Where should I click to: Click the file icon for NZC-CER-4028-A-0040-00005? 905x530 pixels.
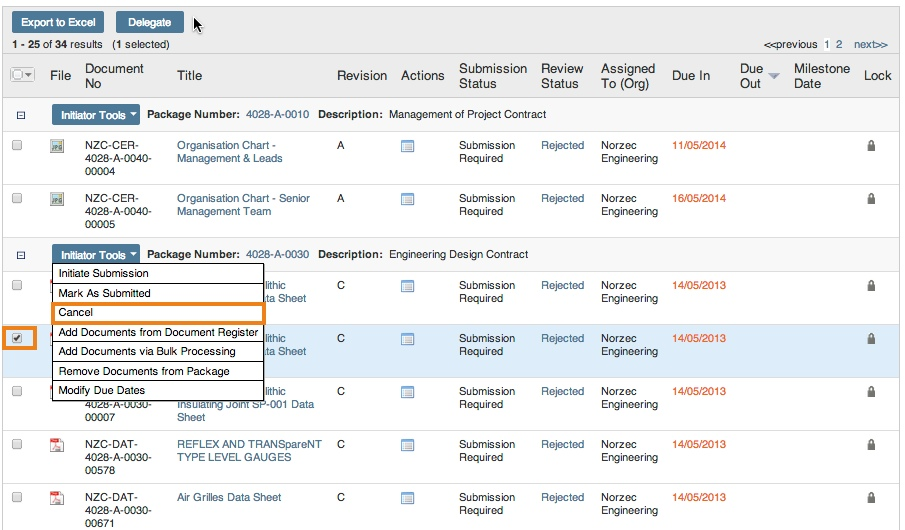point(57,199)
